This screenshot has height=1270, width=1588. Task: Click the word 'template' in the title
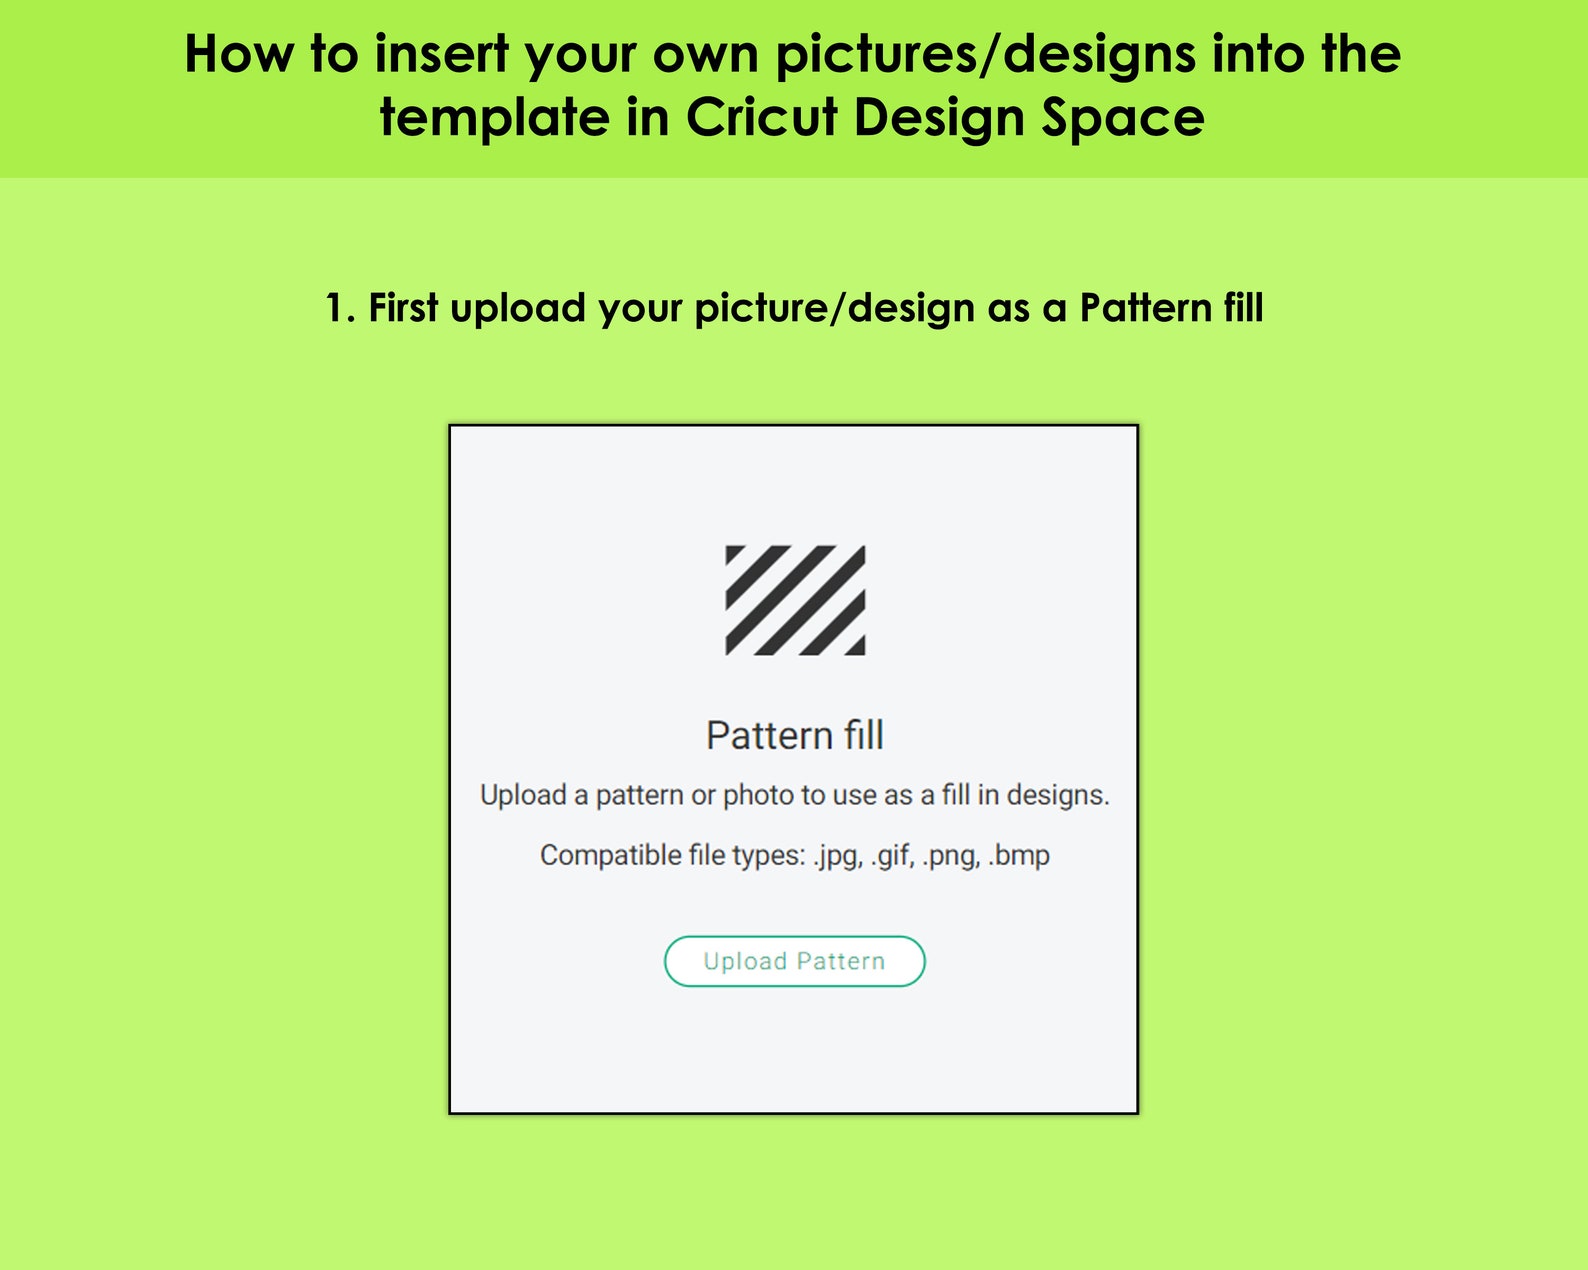(x=495, y=118)
